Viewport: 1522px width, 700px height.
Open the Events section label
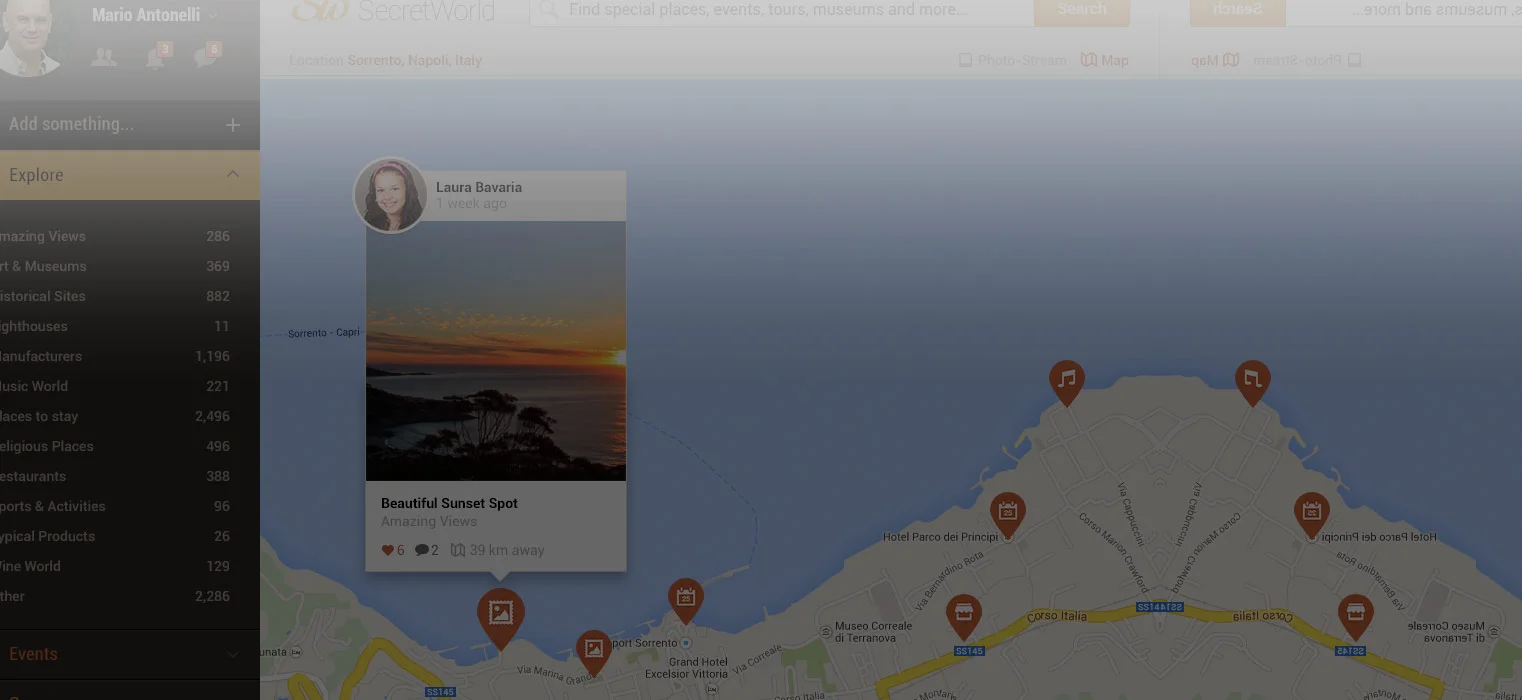[33, 654]
